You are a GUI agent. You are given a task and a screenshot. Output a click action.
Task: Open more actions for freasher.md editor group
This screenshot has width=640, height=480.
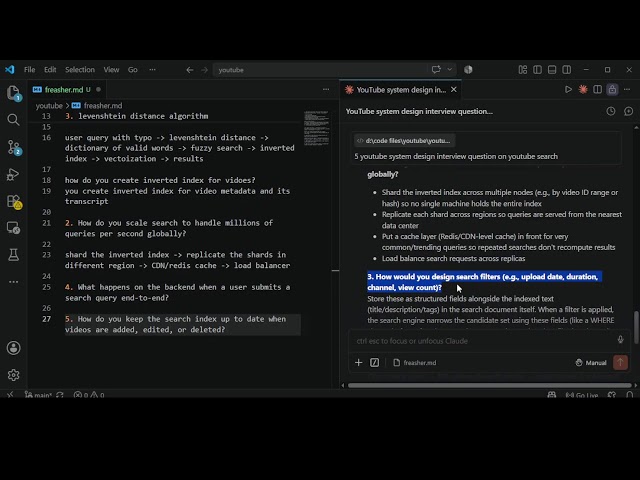click(x=326, y=89)
